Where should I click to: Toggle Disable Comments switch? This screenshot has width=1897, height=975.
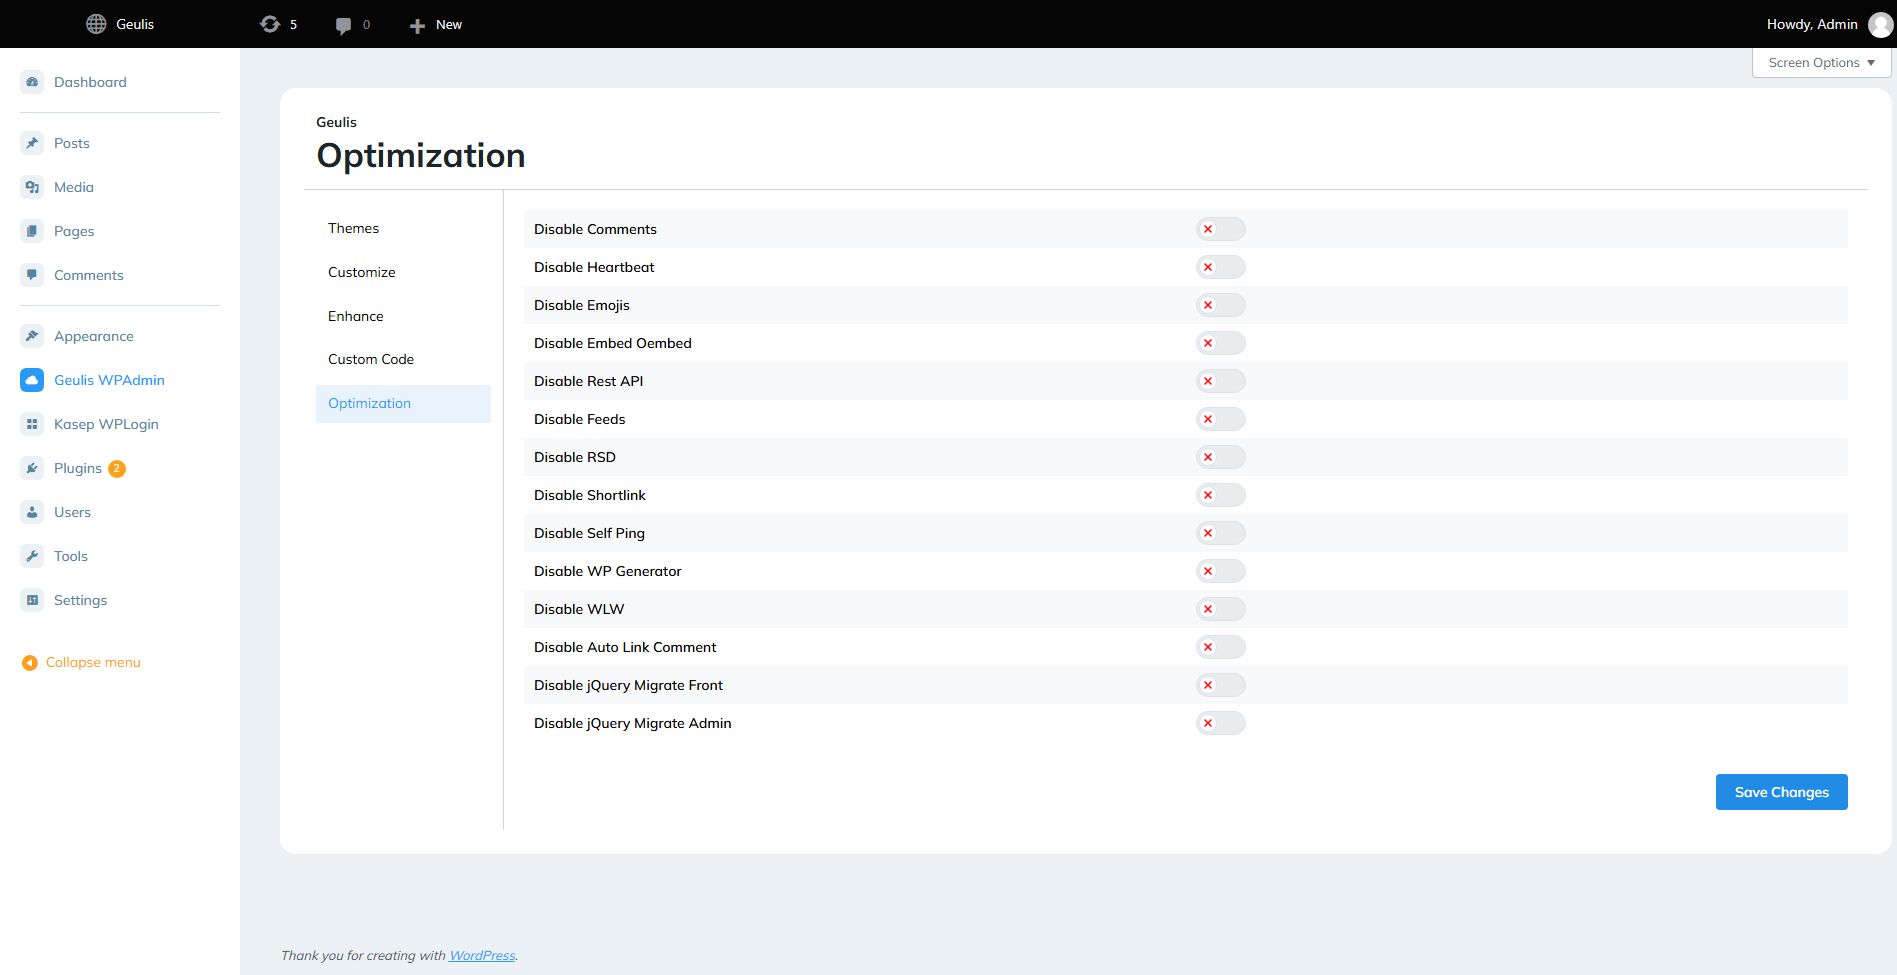coord(1220,229)
